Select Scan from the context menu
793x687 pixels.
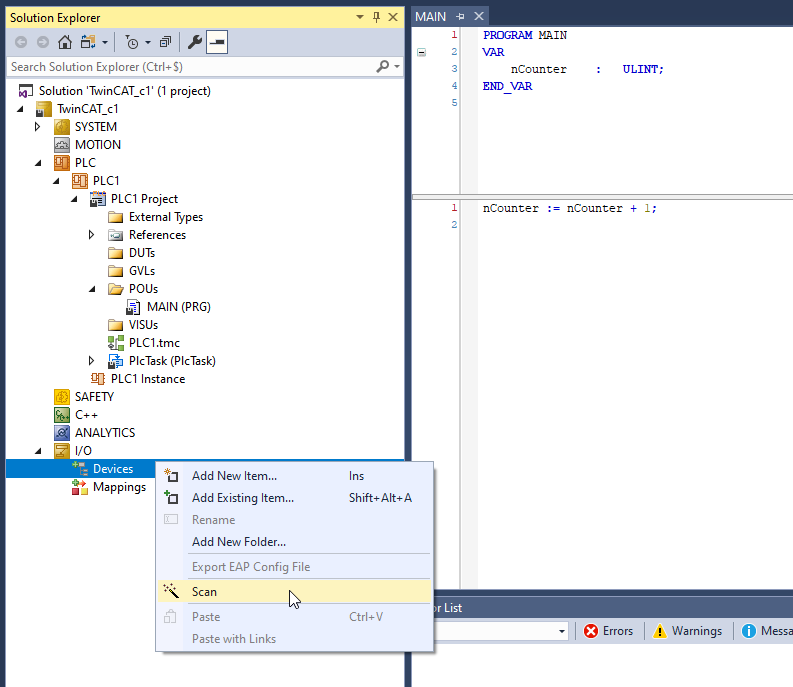pyautogui.click(x=204, y=591)
